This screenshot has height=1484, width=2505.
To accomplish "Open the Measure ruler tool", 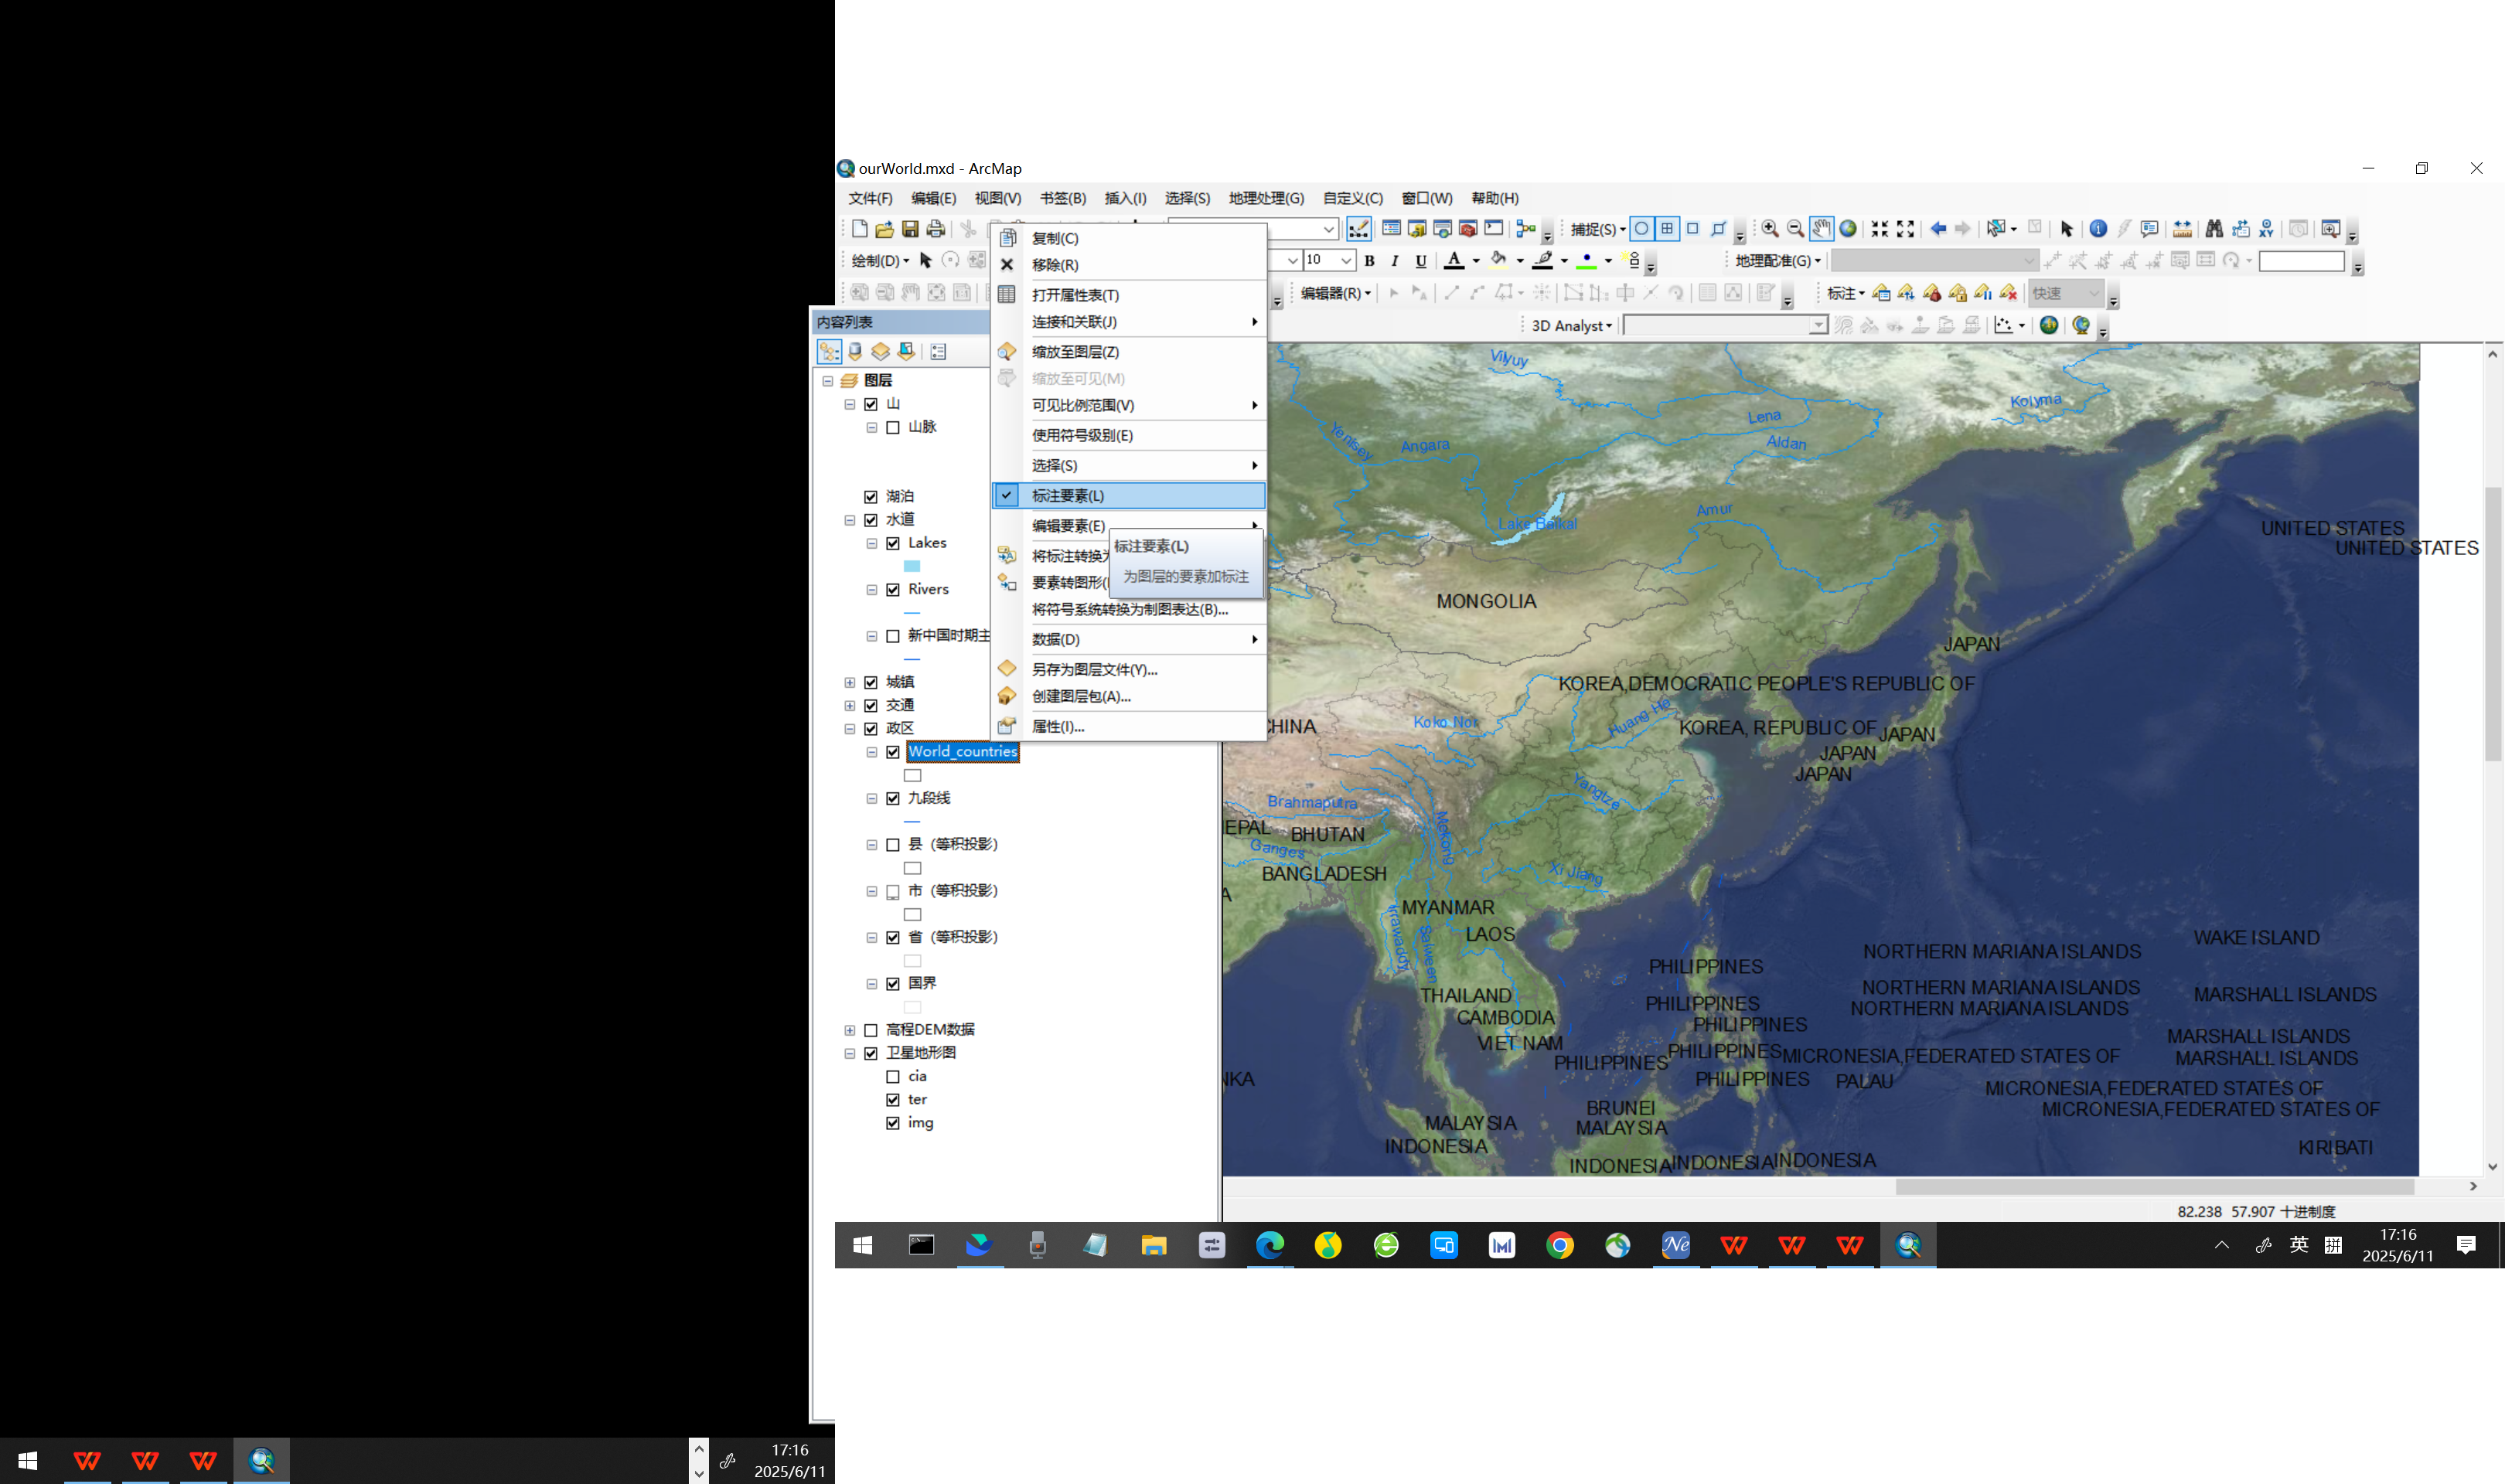I will pyautogui.click(x=2182, y=229).
